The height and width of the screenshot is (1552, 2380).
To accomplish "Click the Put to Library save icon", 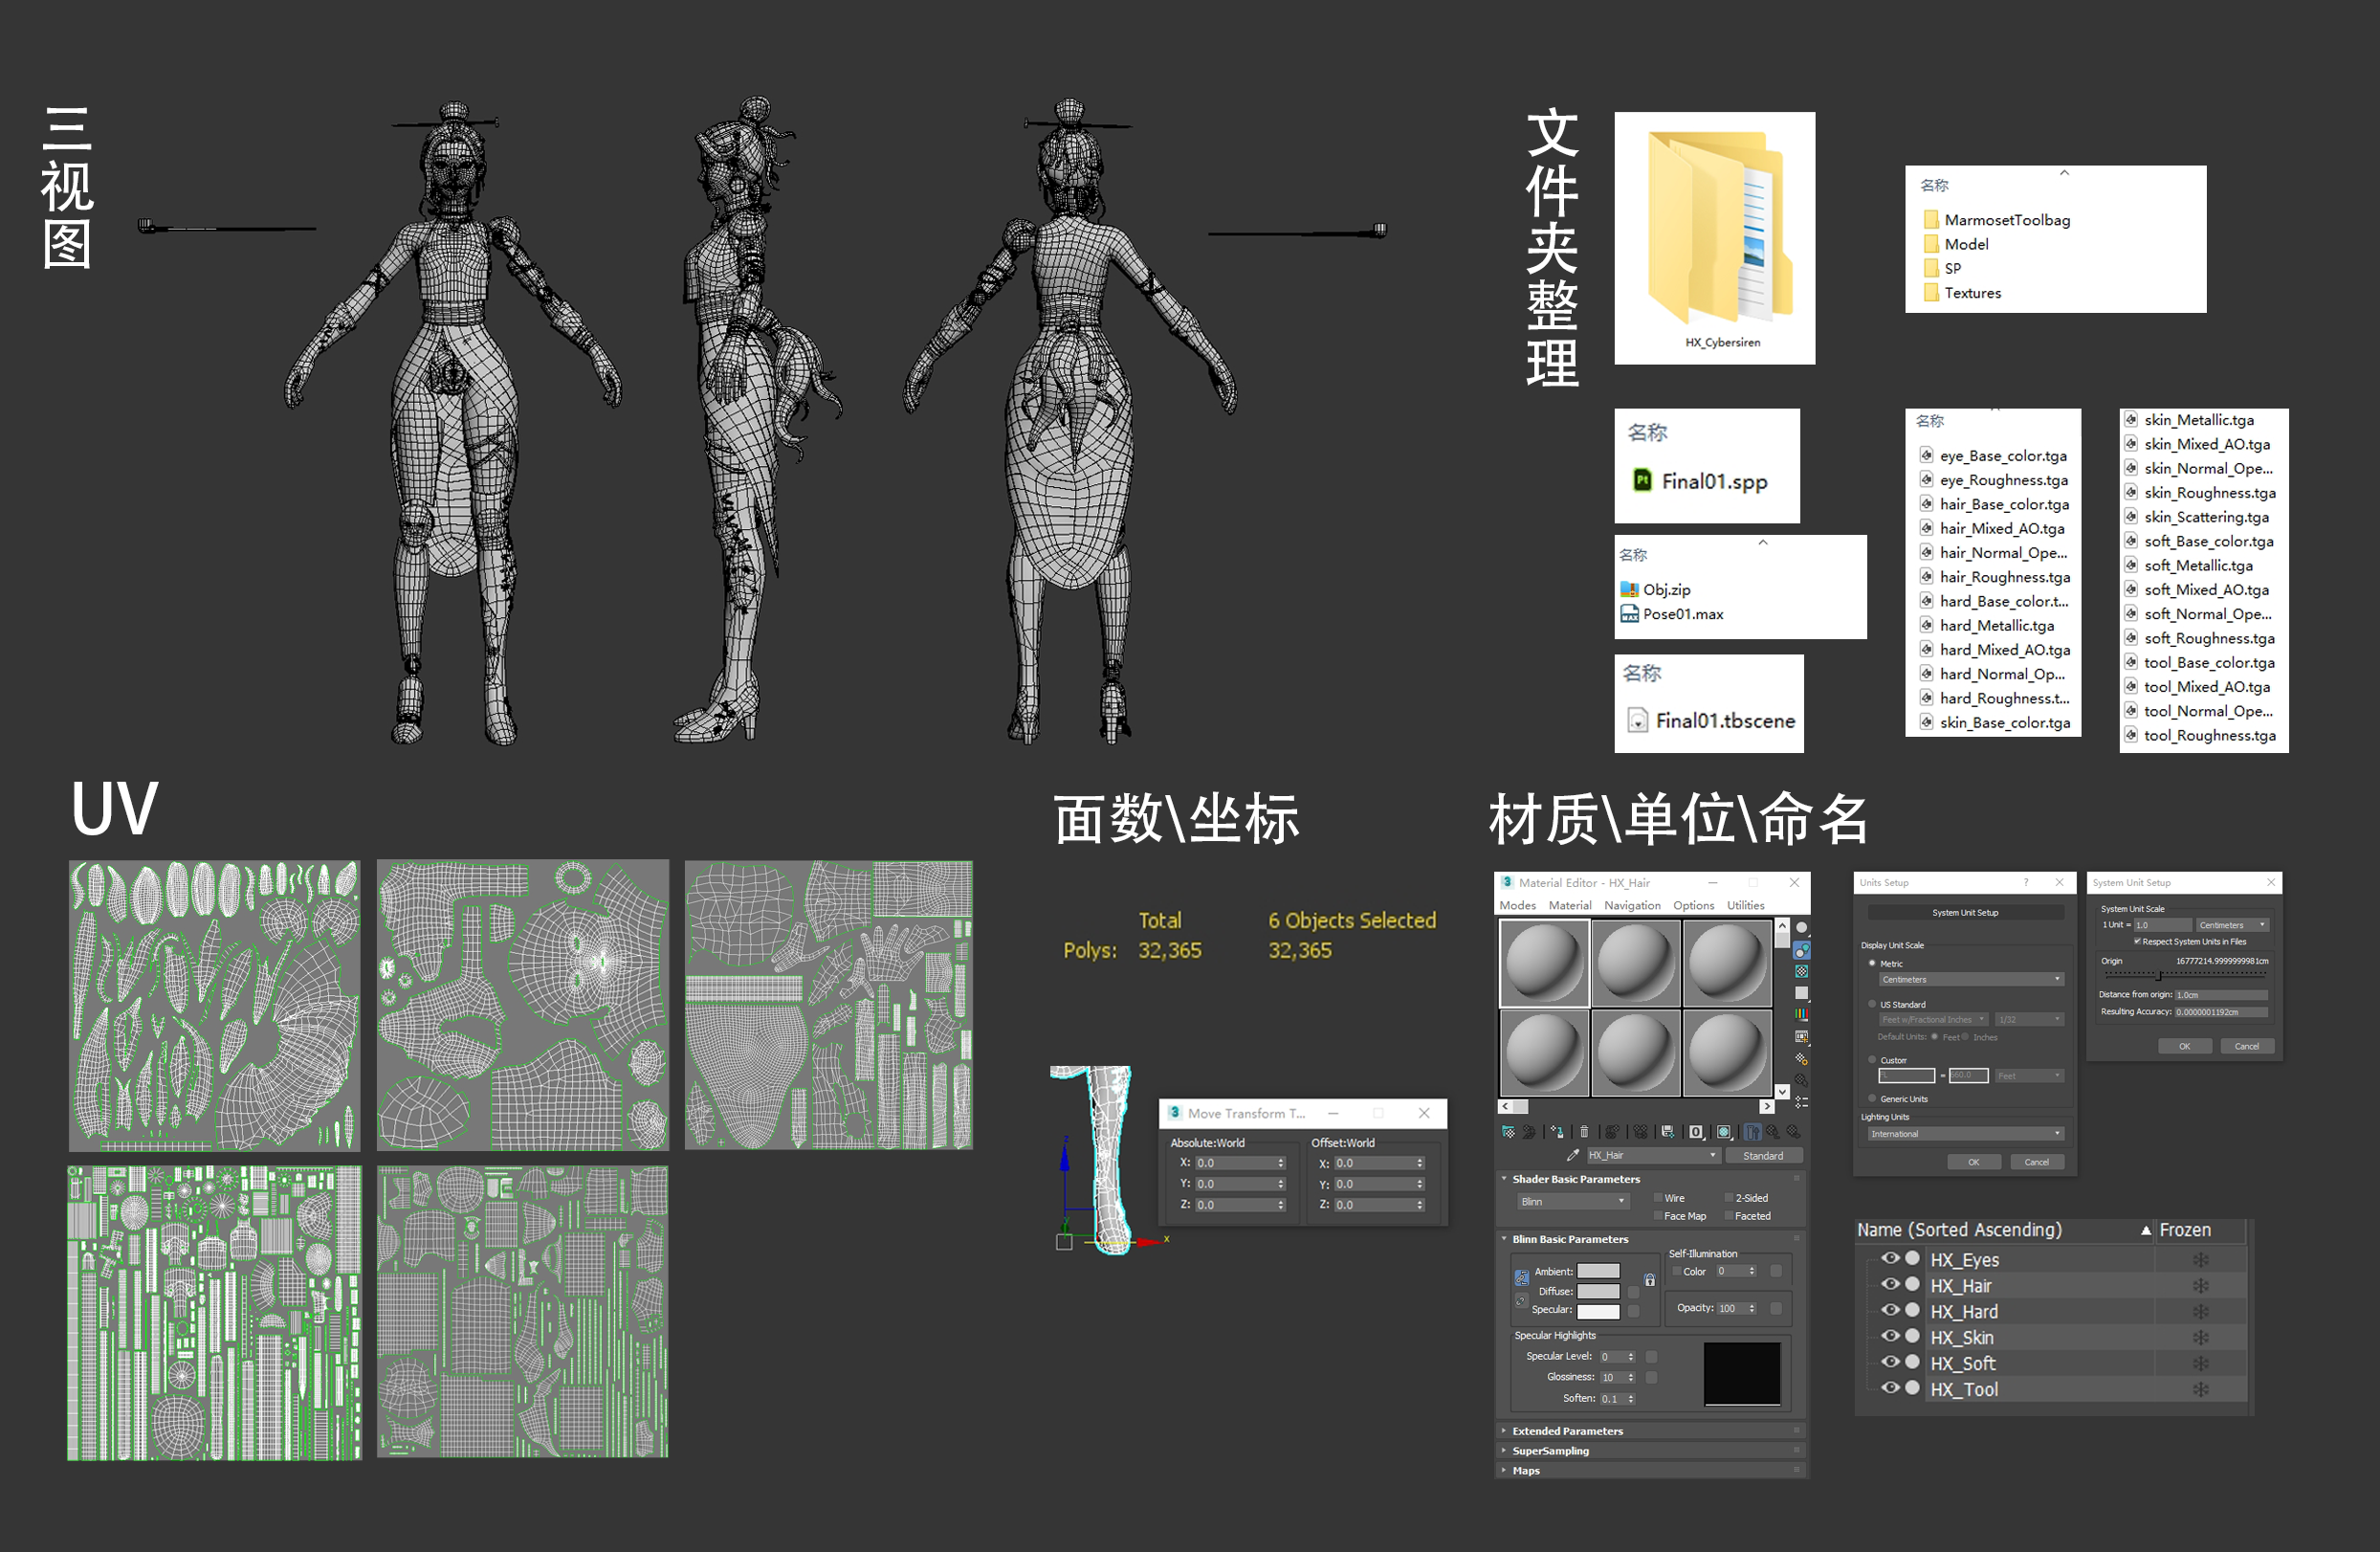I will pos(1668,1132).
